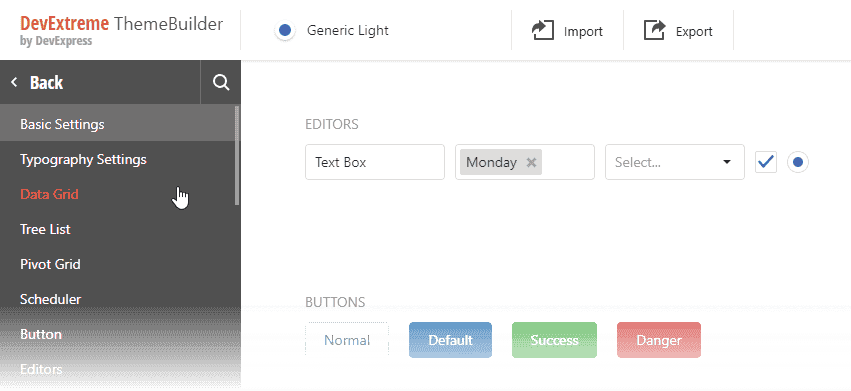Open the Select... dropdown arrow

tap(727, 162)
